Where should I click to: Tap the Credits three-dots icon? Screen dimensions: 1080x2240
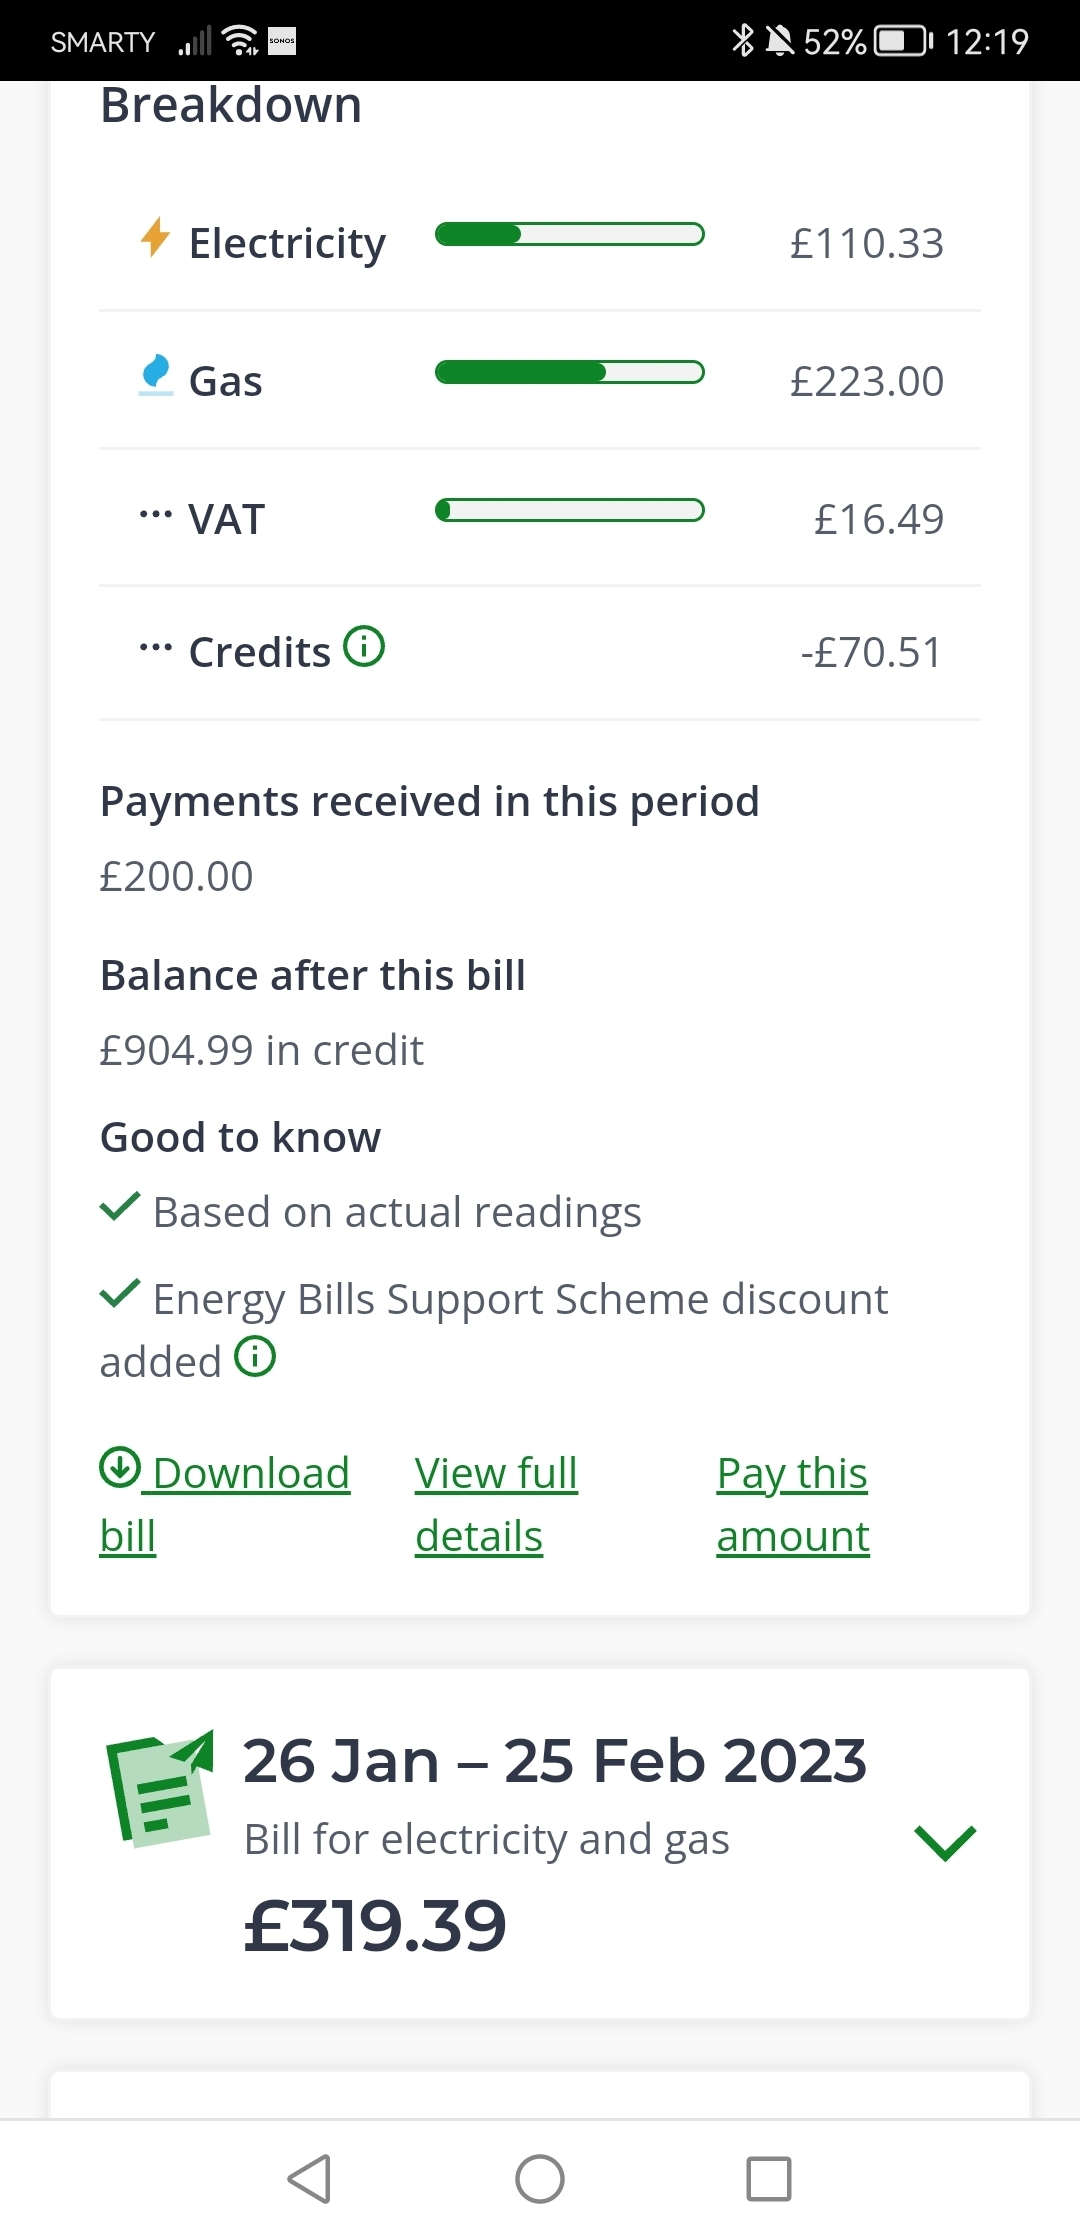coord(155,648)
